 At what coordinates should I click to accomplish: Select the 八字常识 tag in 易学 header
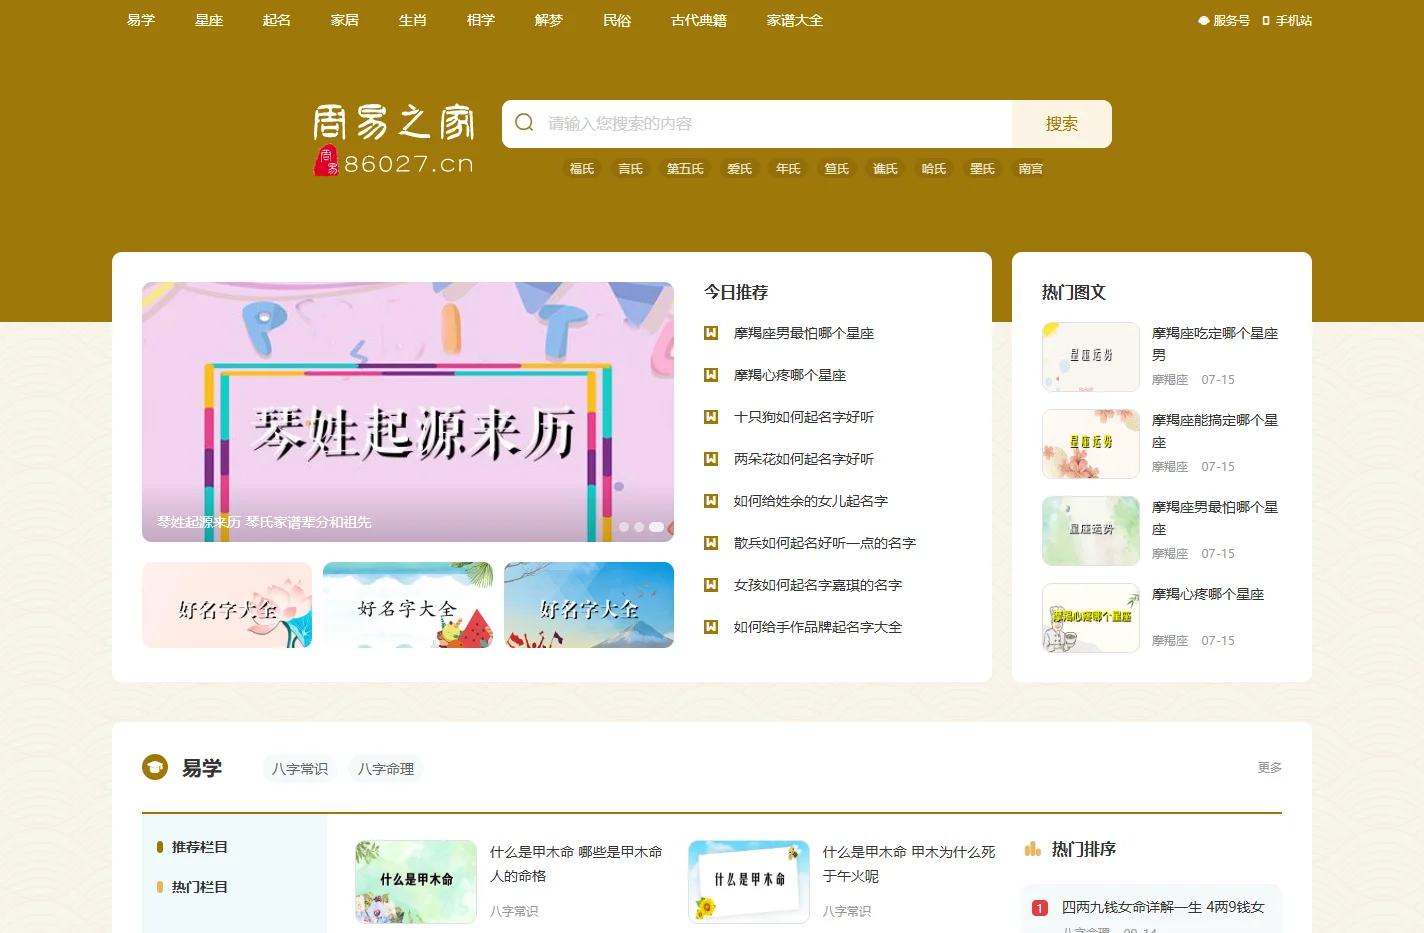[300, 769]
